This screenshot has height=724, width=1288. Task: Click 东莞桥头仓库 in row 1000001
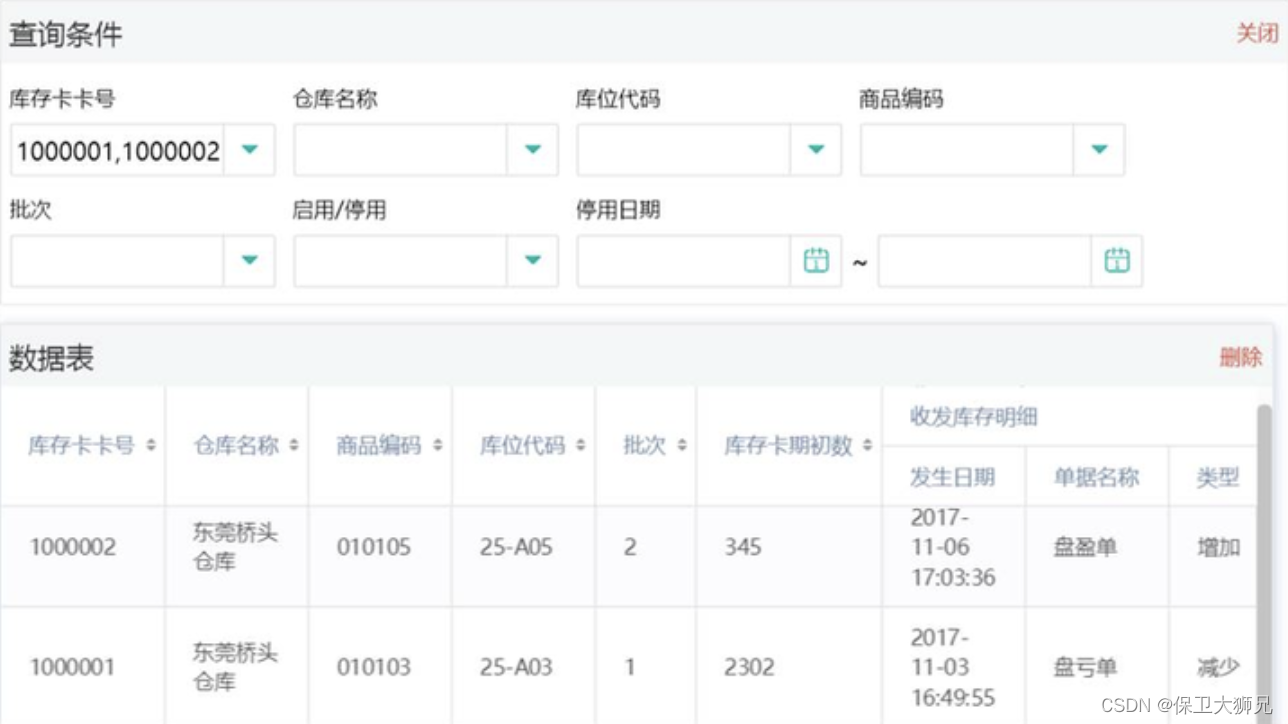click(x=235, y=667)
